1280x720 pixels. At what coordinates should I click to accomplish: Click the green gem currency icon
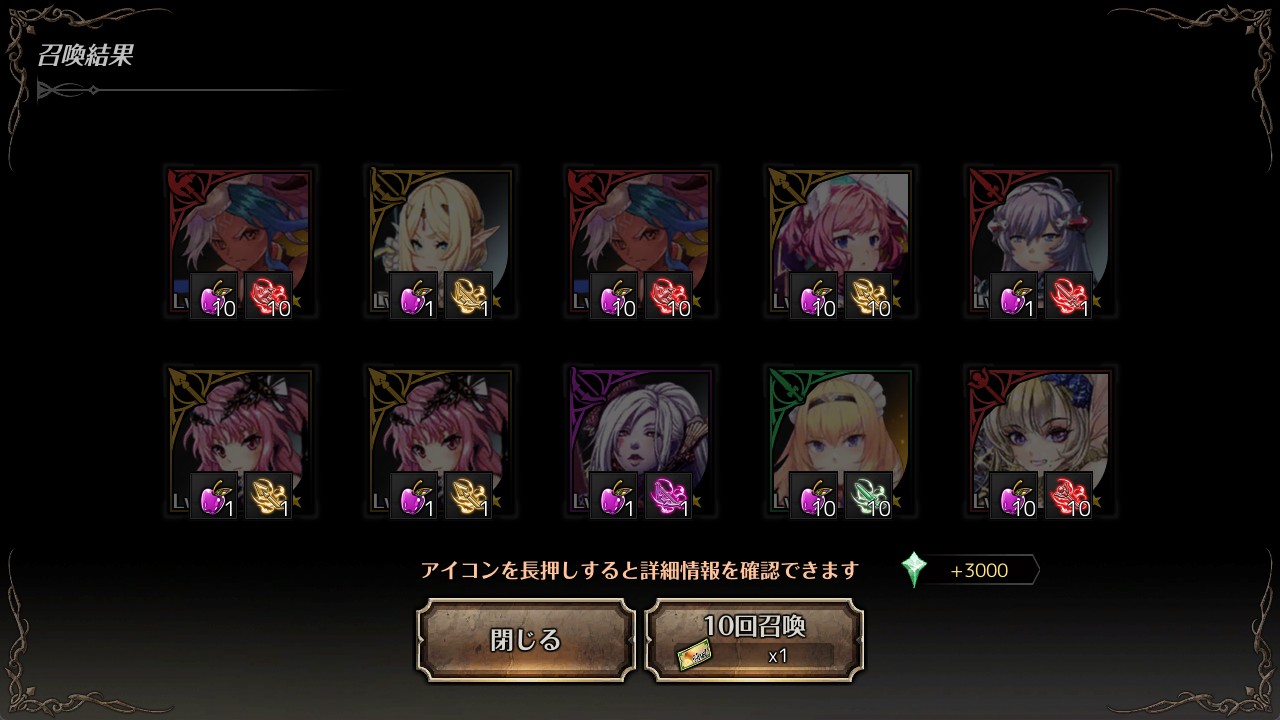914,570
